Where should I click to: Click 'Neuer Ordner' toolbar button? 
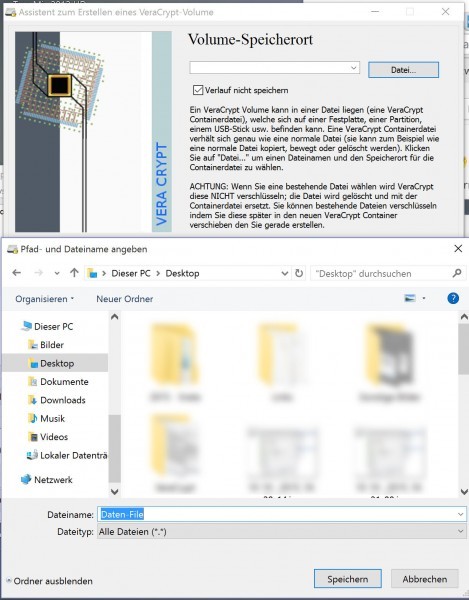pos(125,299)
